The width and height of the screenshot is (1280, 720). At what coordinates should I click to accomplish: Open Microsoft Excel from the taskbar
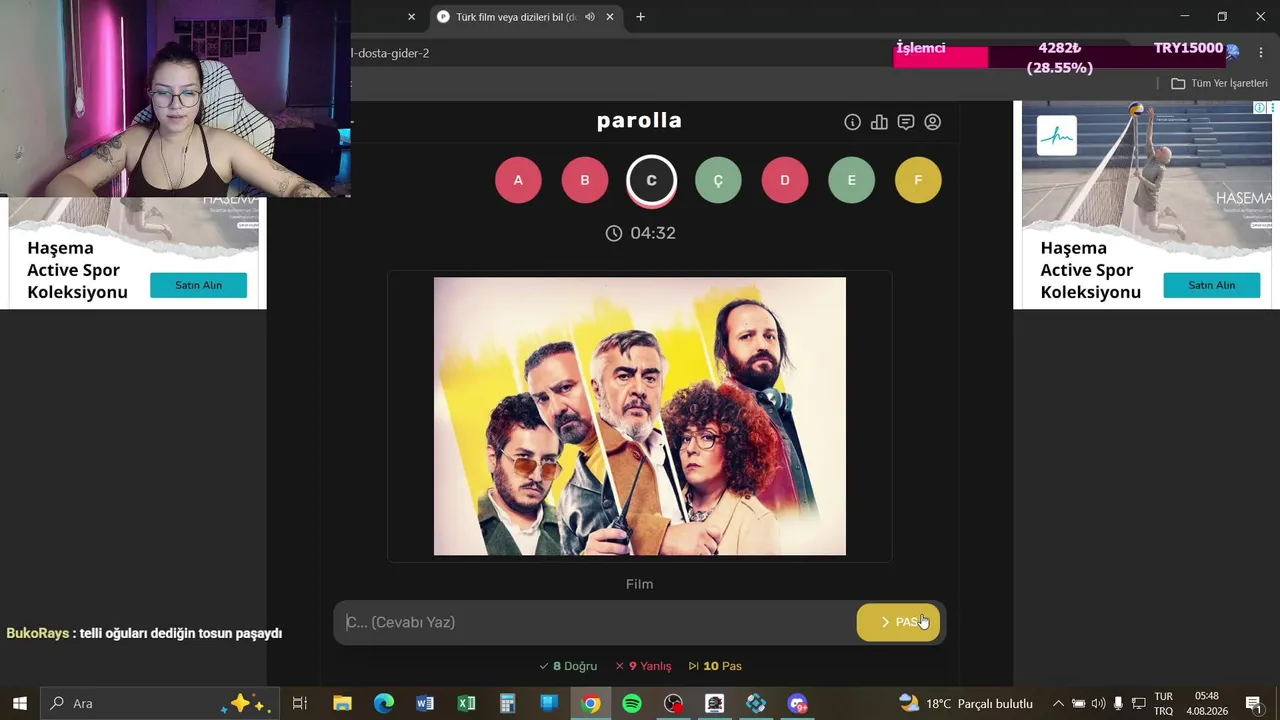pos(466,703)
